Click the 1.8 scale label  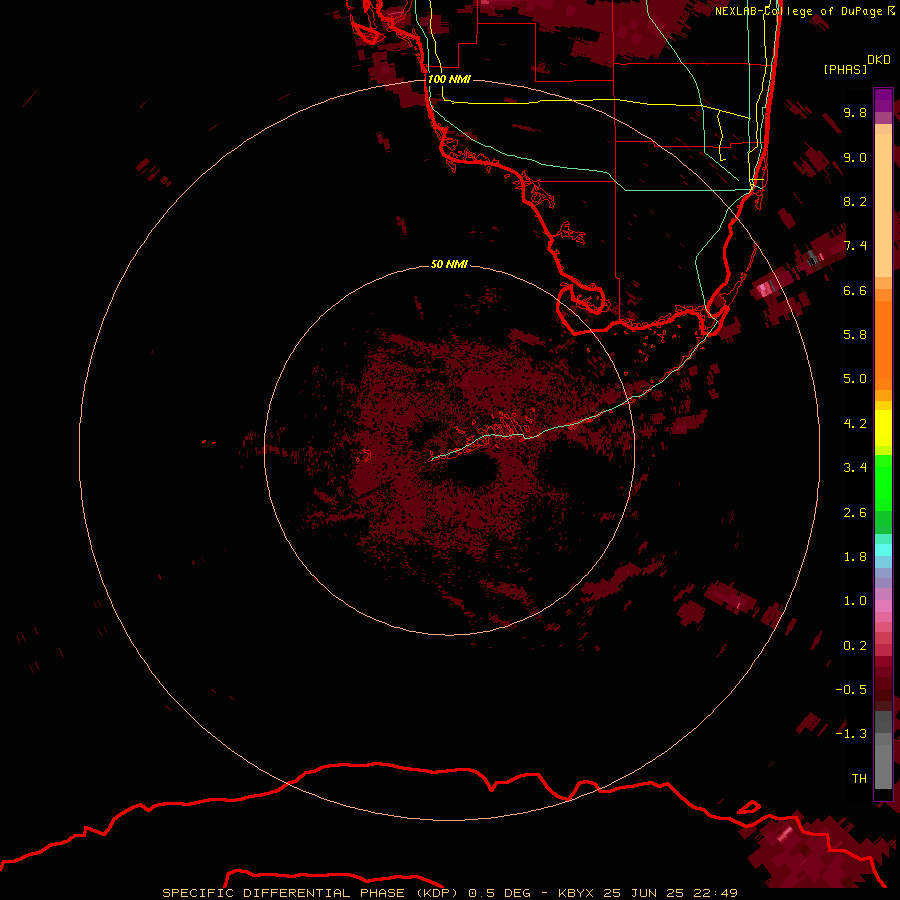(855, 557)
